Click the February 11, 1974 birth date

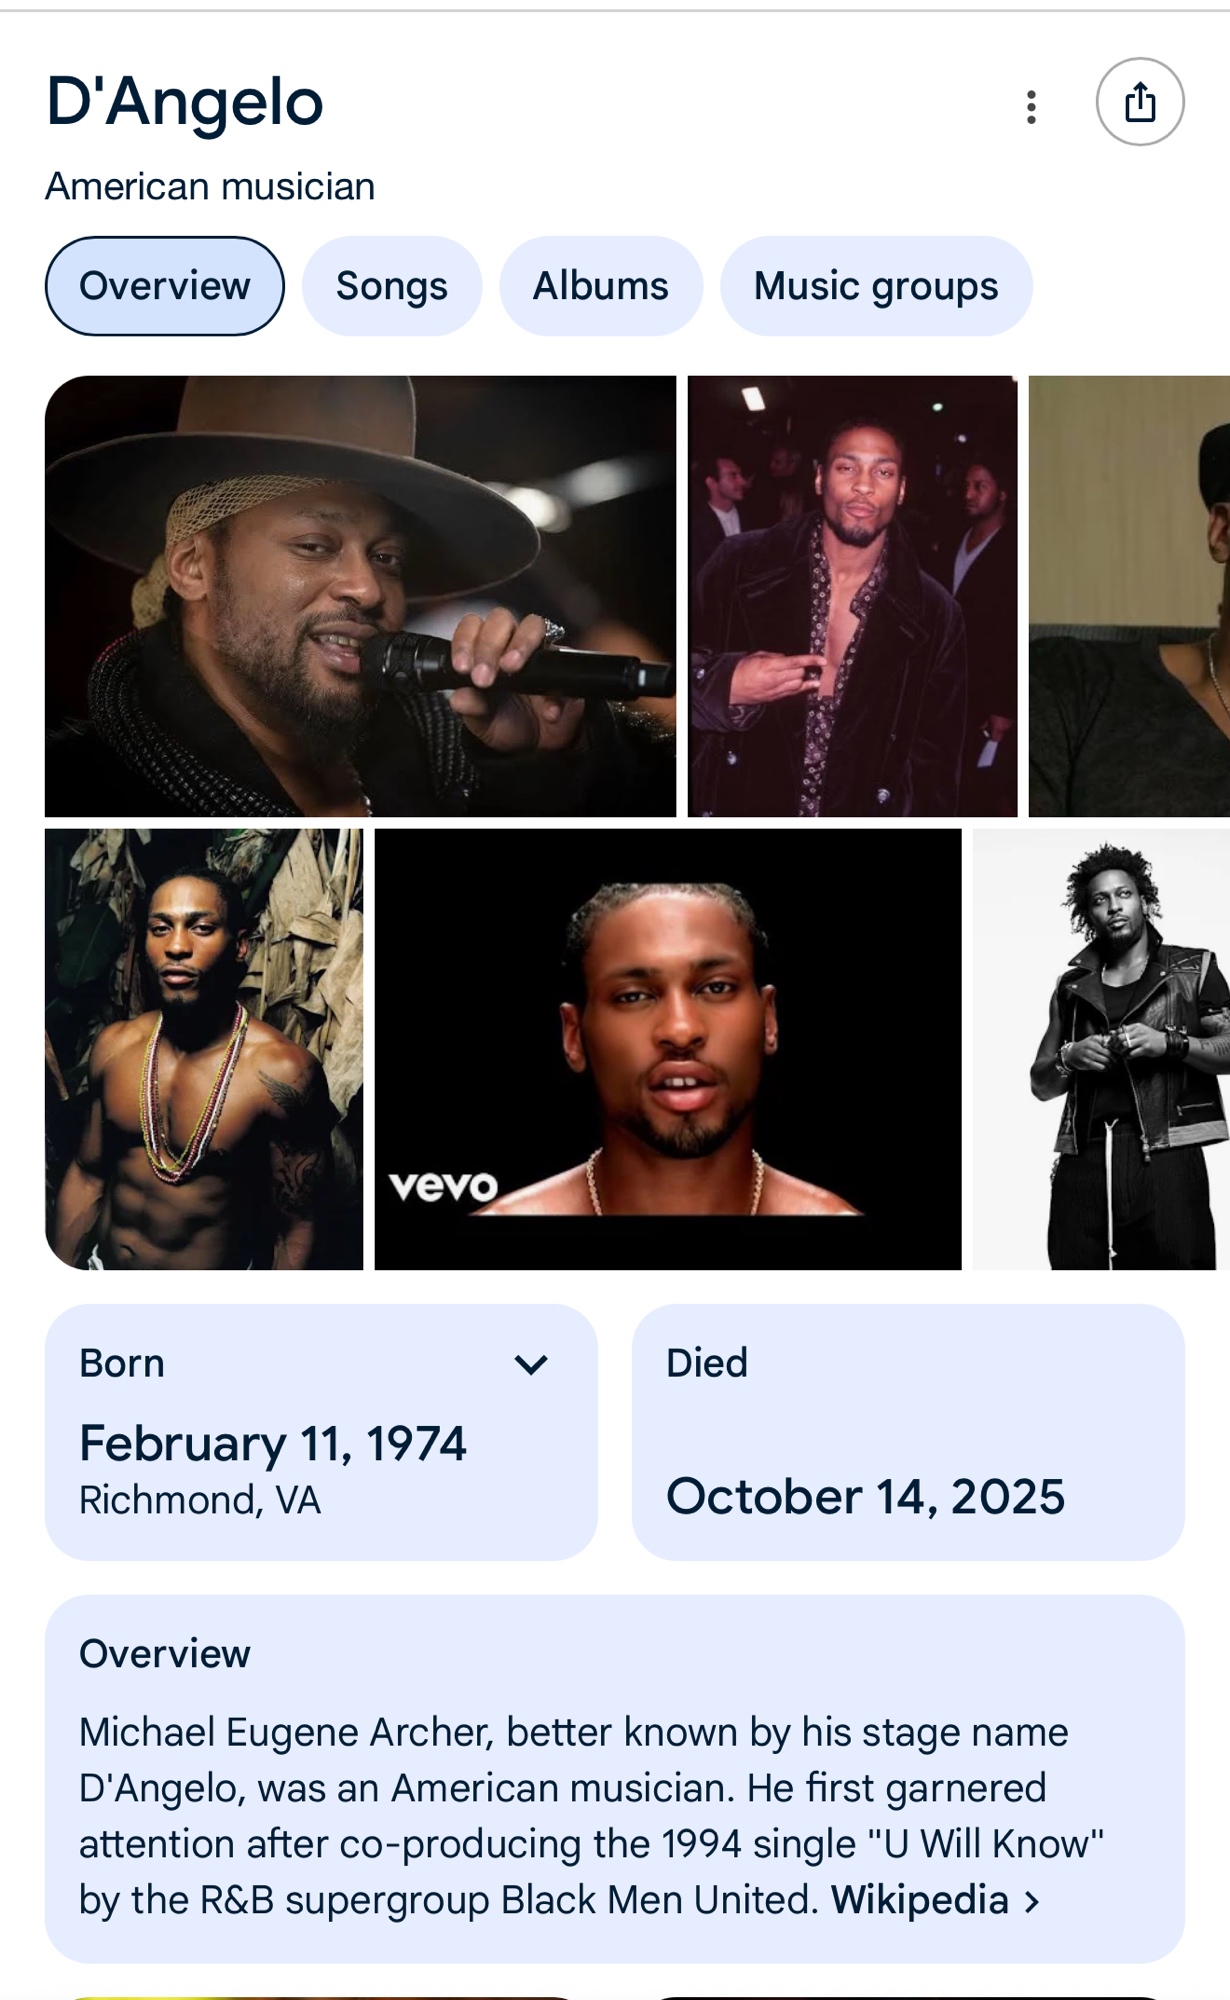point(273,1444)
